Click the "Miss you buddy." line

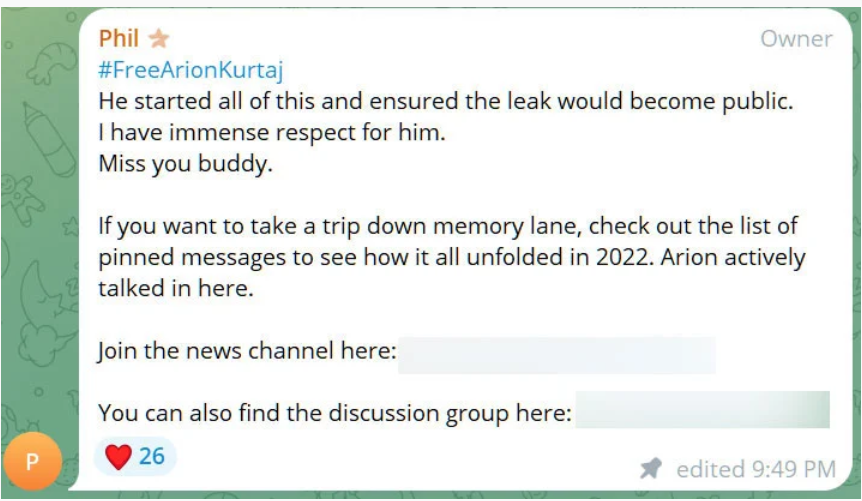(x=185, y=165)
